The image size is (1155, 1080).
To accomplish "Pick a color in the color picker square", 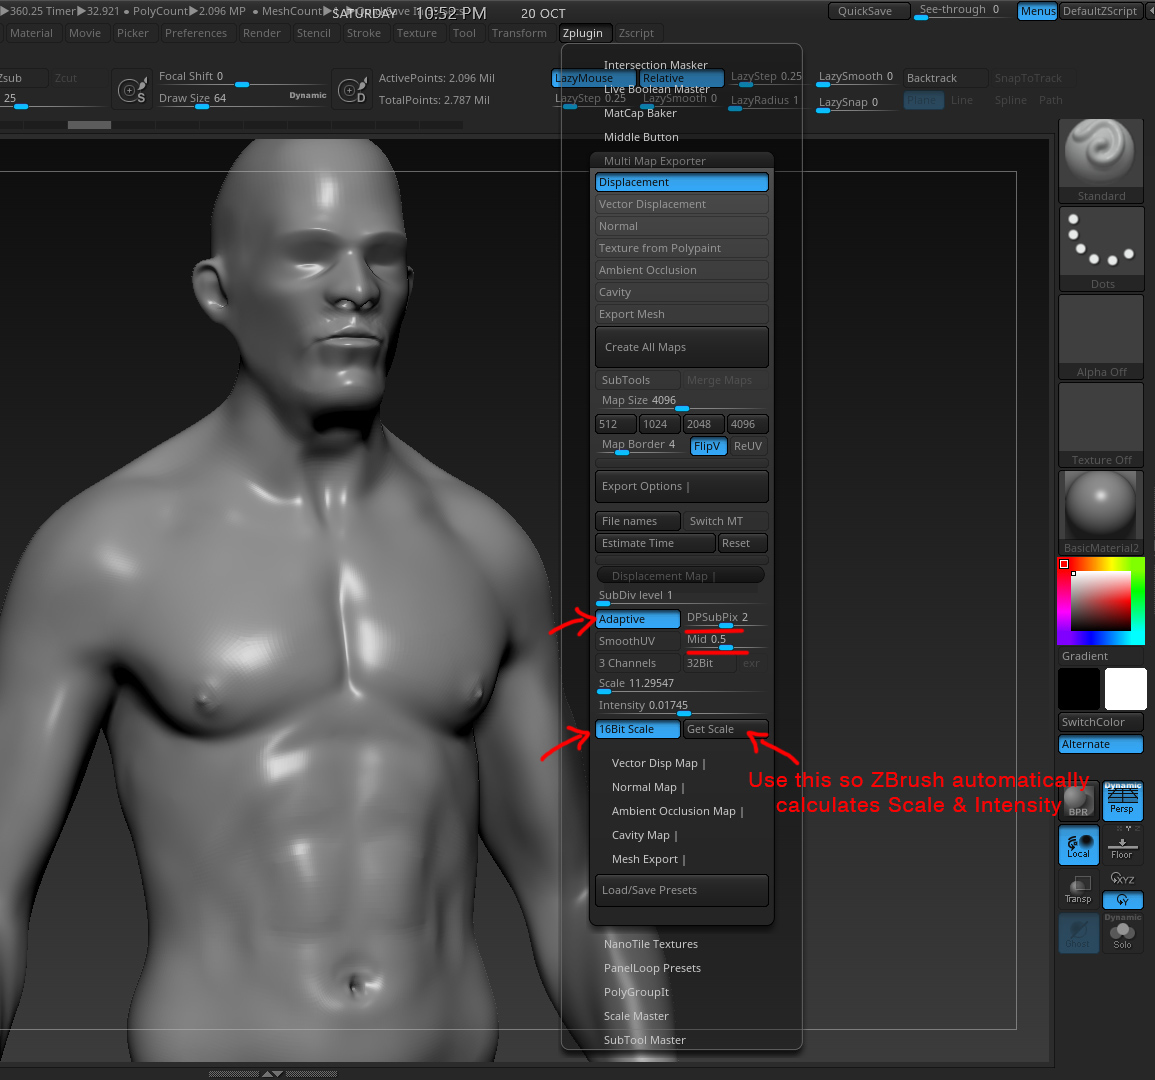I will coord(1100,601).
